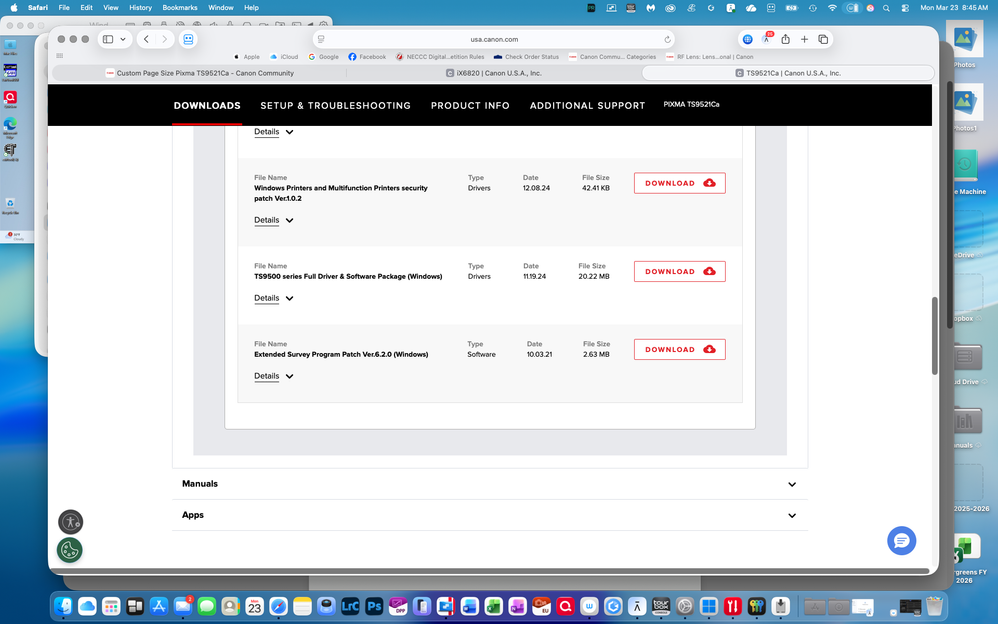Open the cookie preferences button
The width and height of the screenshot is (998, 624).
click(70, 550)
